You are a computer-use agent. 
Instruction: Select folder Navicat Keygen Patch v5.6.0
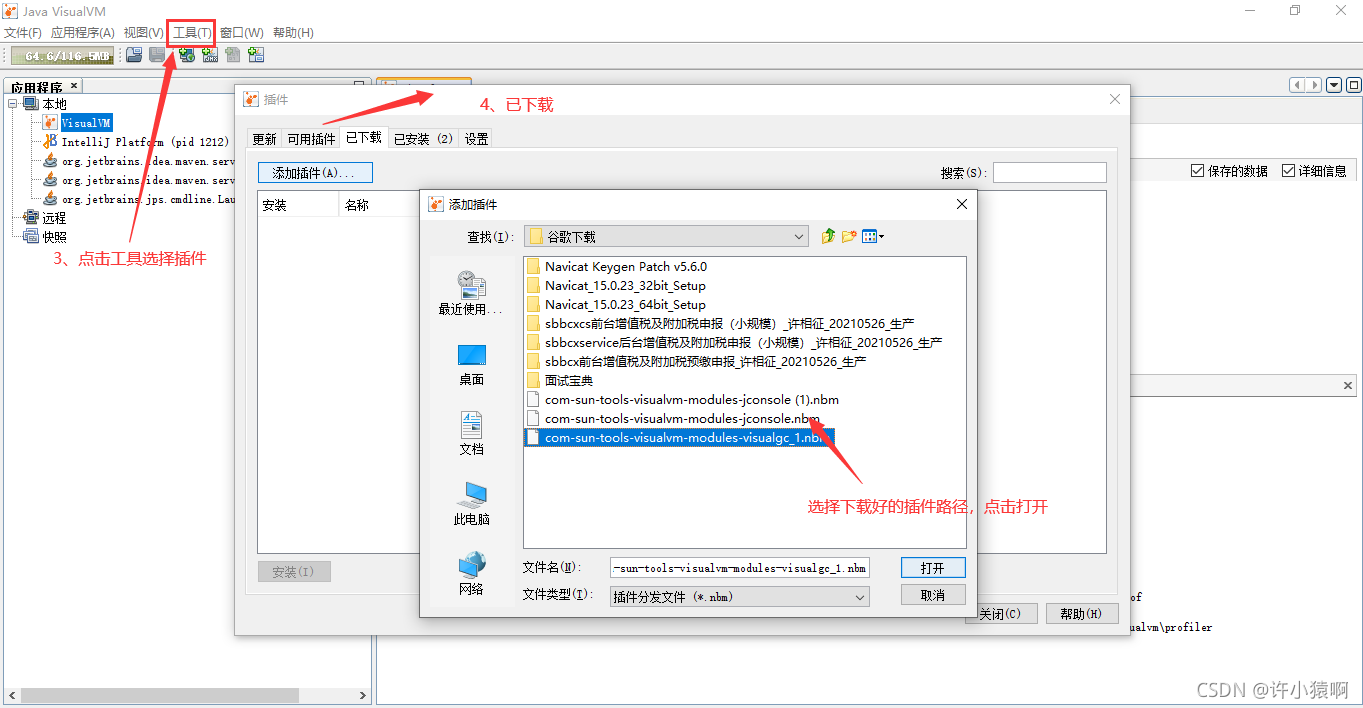point(625,267)
